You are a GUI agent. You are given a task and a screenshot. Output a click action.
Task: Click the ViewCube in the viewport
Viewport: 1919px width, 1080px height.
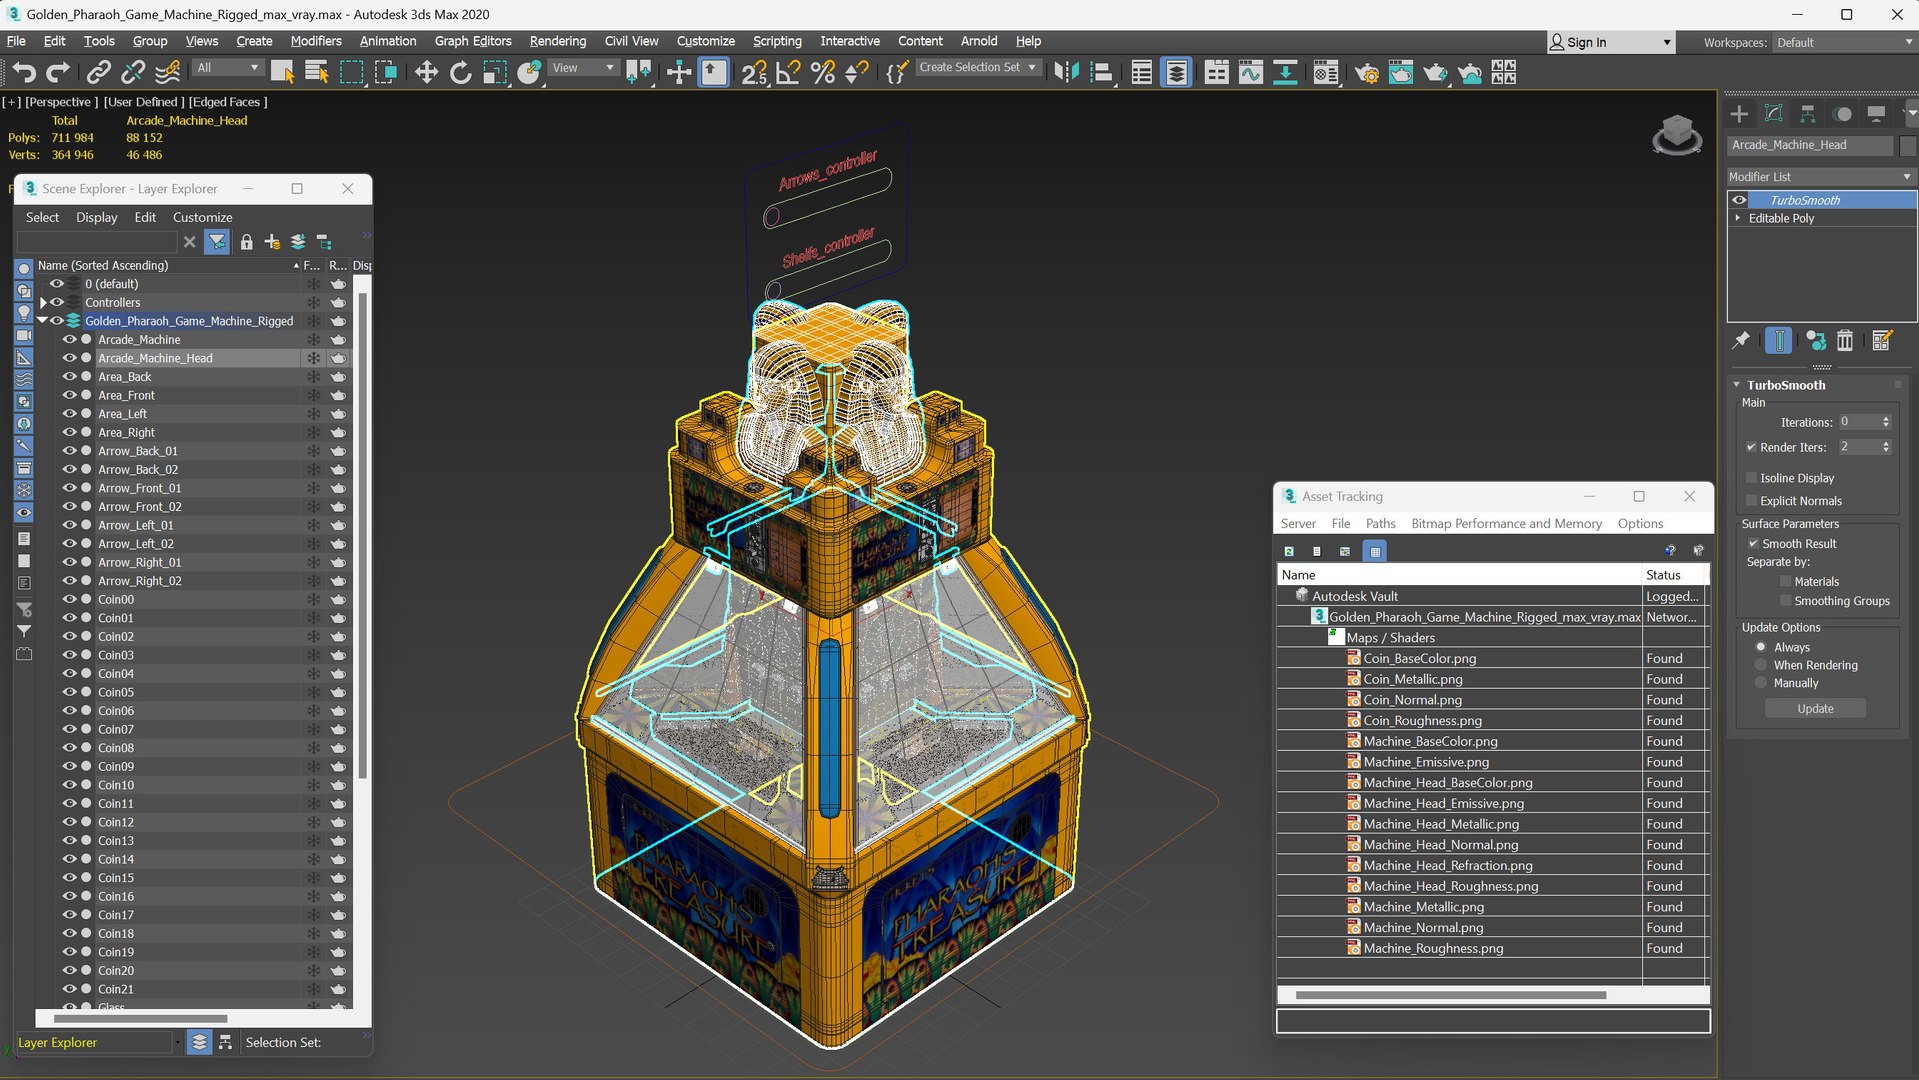pos(1677,135)
